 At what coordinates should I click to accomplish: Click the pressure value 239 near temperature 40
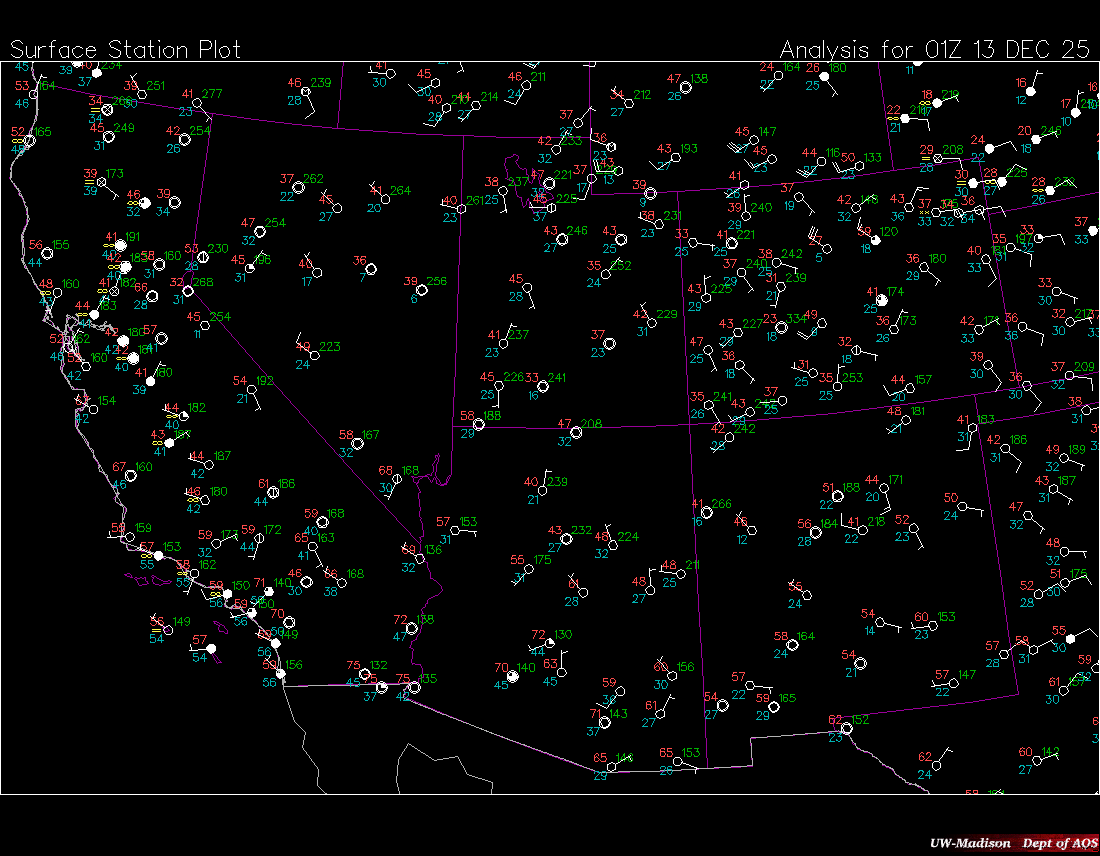click(x=557, y=482)
